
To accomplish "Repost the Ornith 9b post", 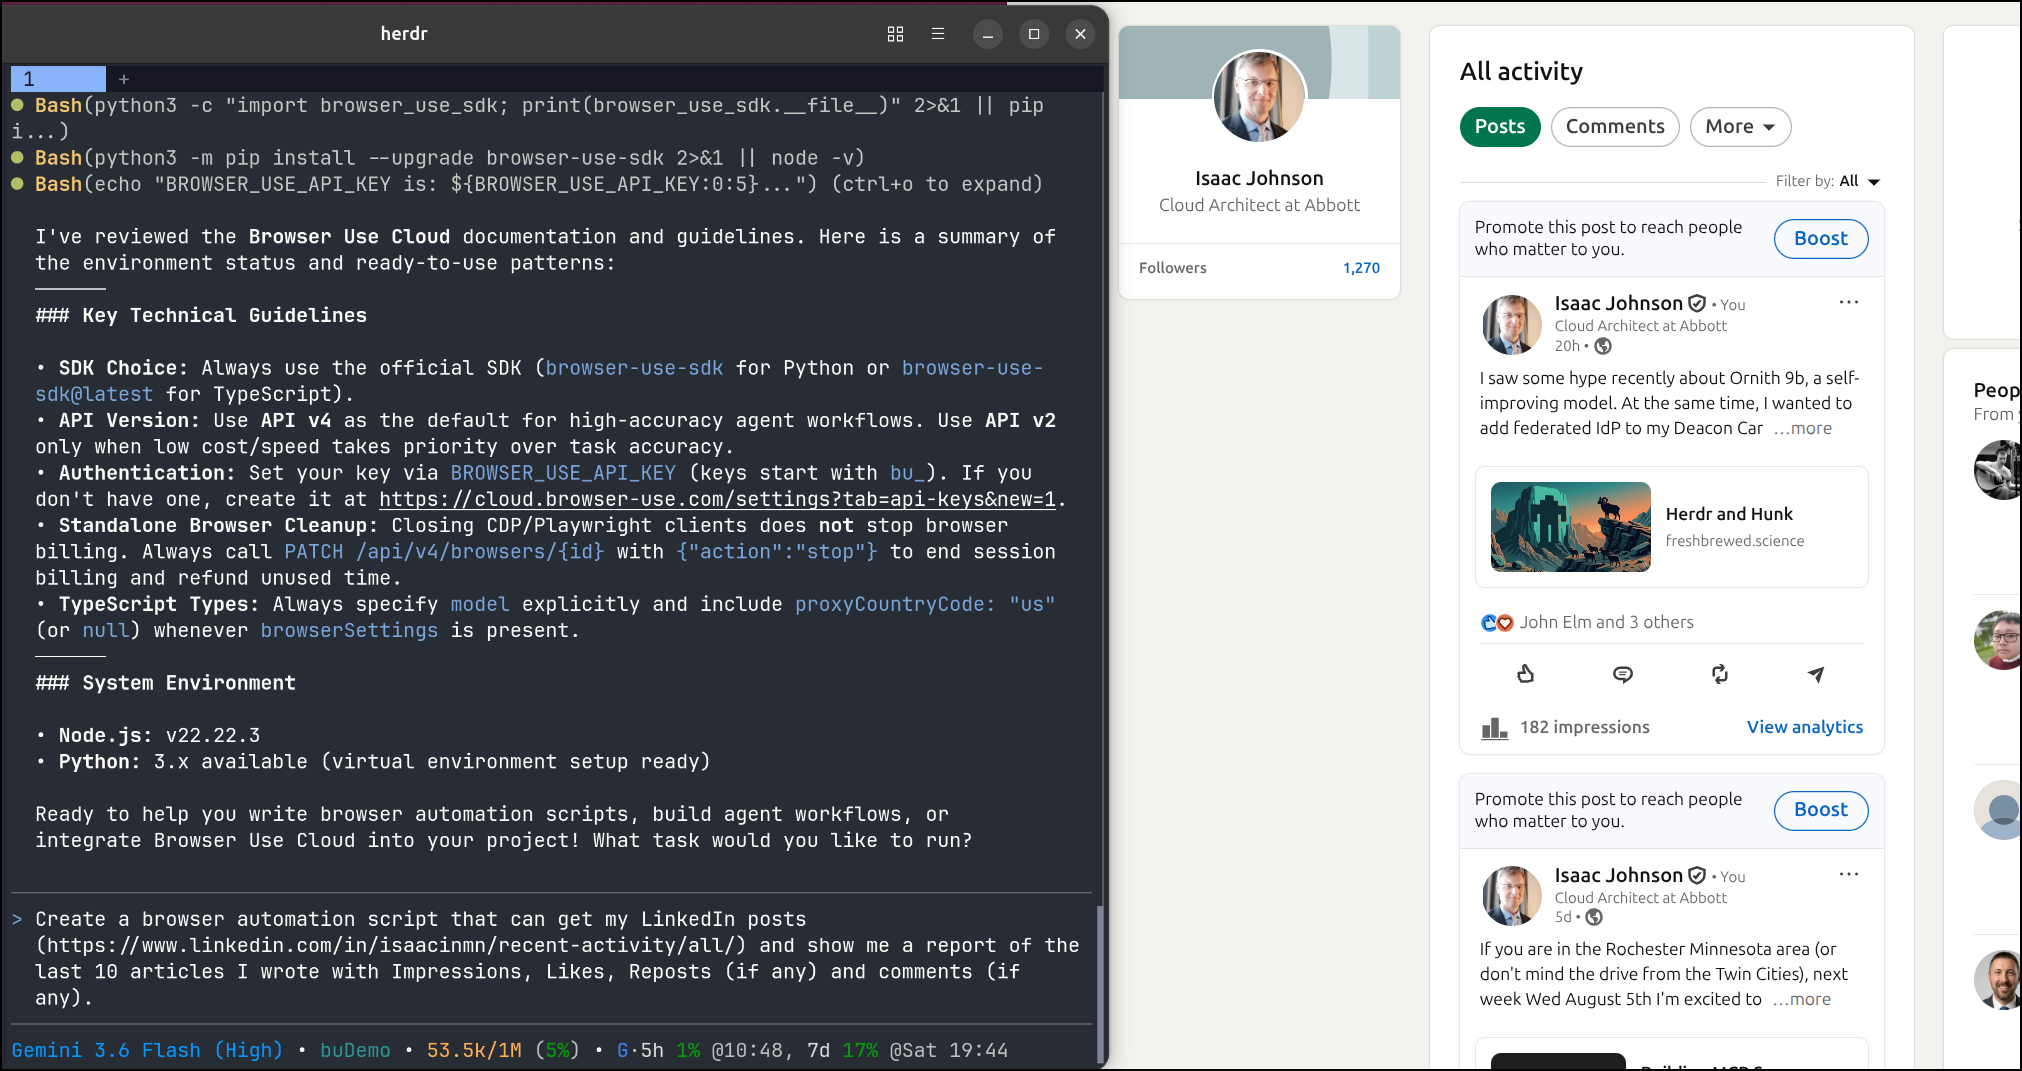I will (1719, 674).
